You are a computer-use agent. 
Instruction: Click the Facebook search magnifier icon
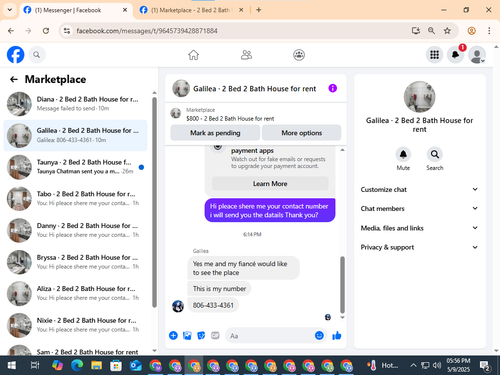pyautogui.click(x=37, y=55)
